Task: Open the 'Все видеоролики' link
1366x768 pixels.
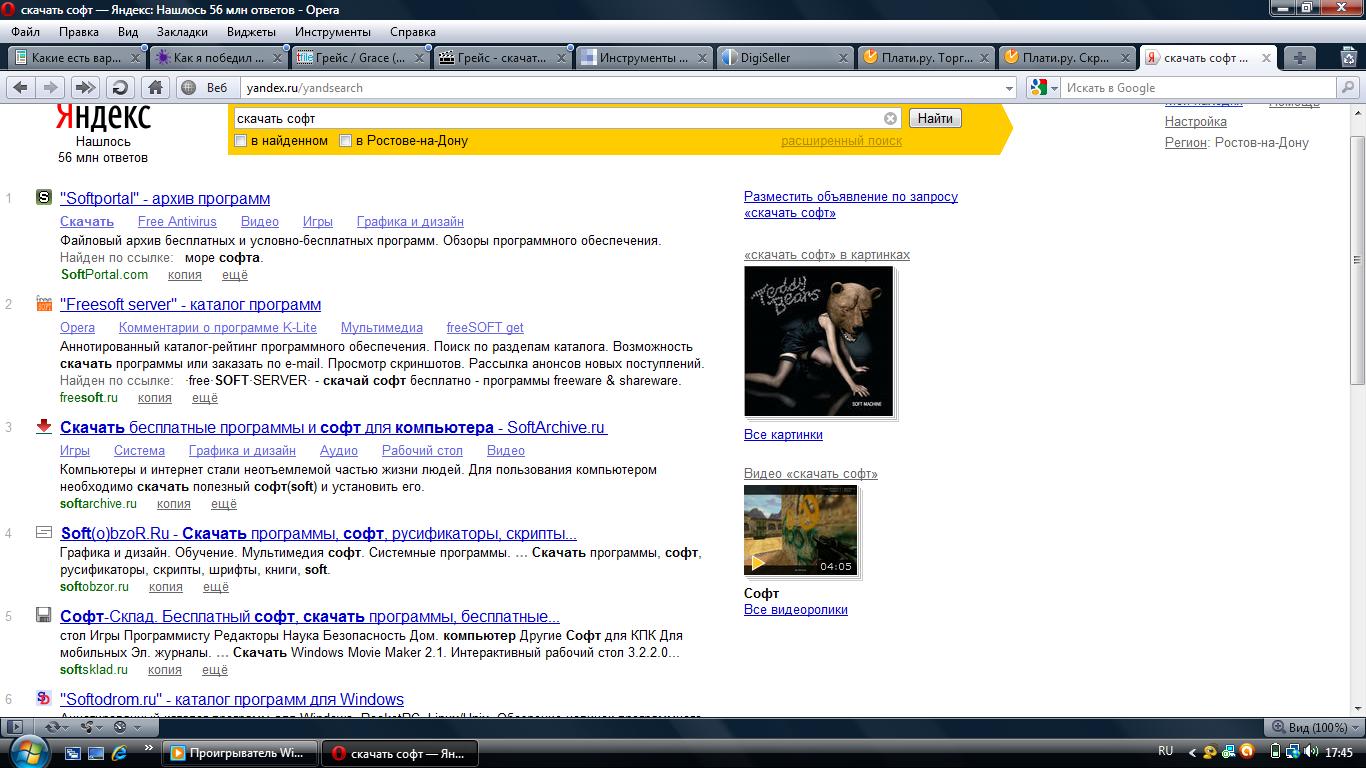Action: (x=795, y=610)
